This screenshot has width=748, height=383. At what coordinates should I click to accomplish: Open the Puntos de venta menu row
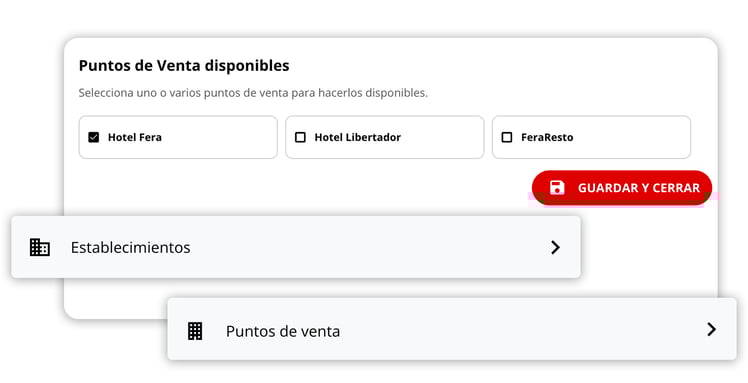(x=452, y=329)
